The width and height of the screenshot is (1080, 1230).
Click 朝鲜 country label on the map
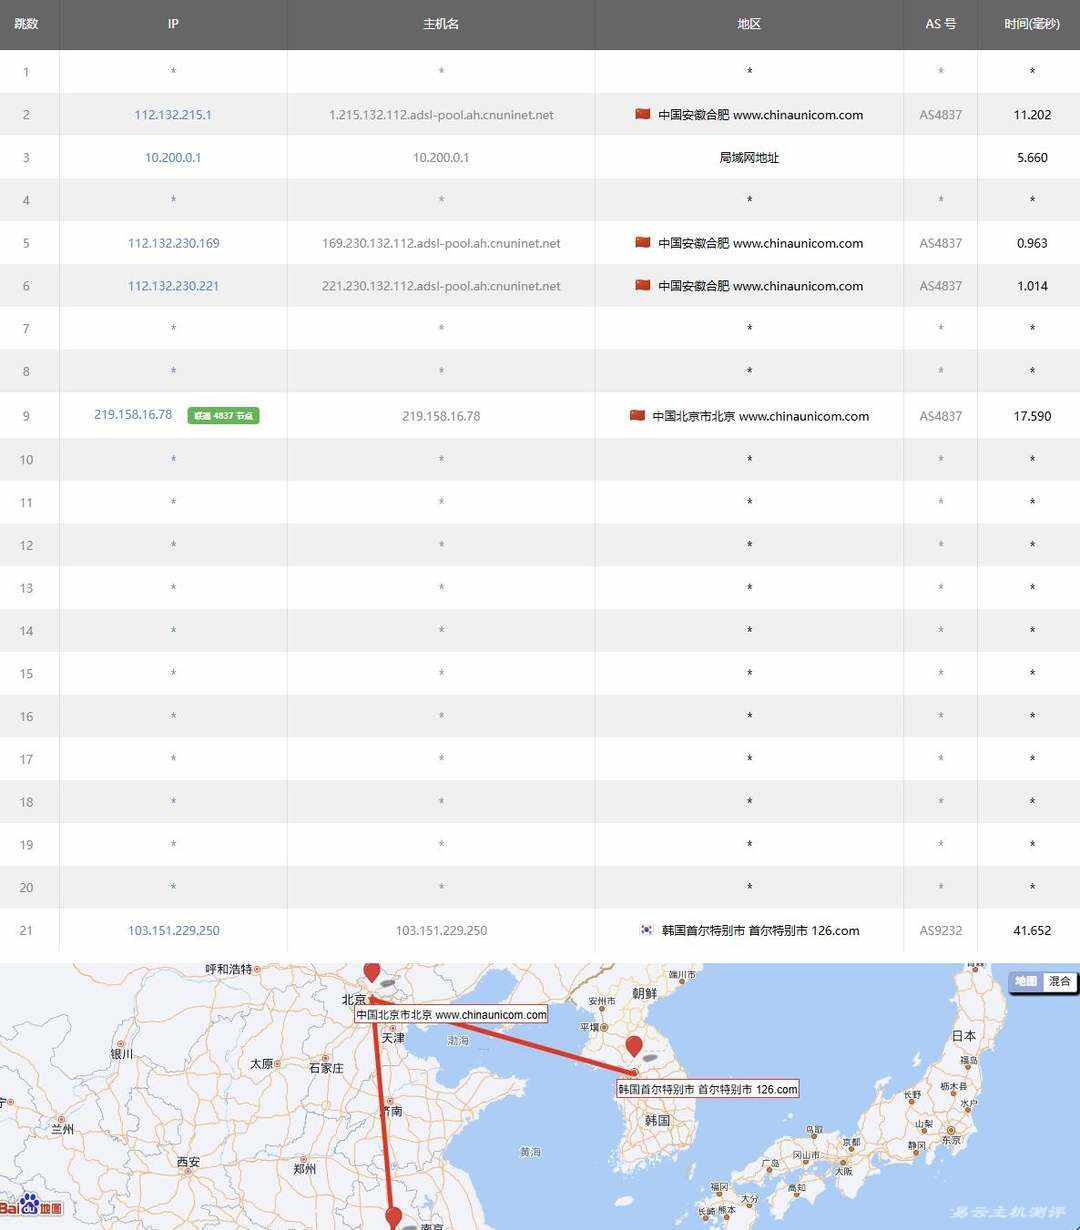pos(645,993)
